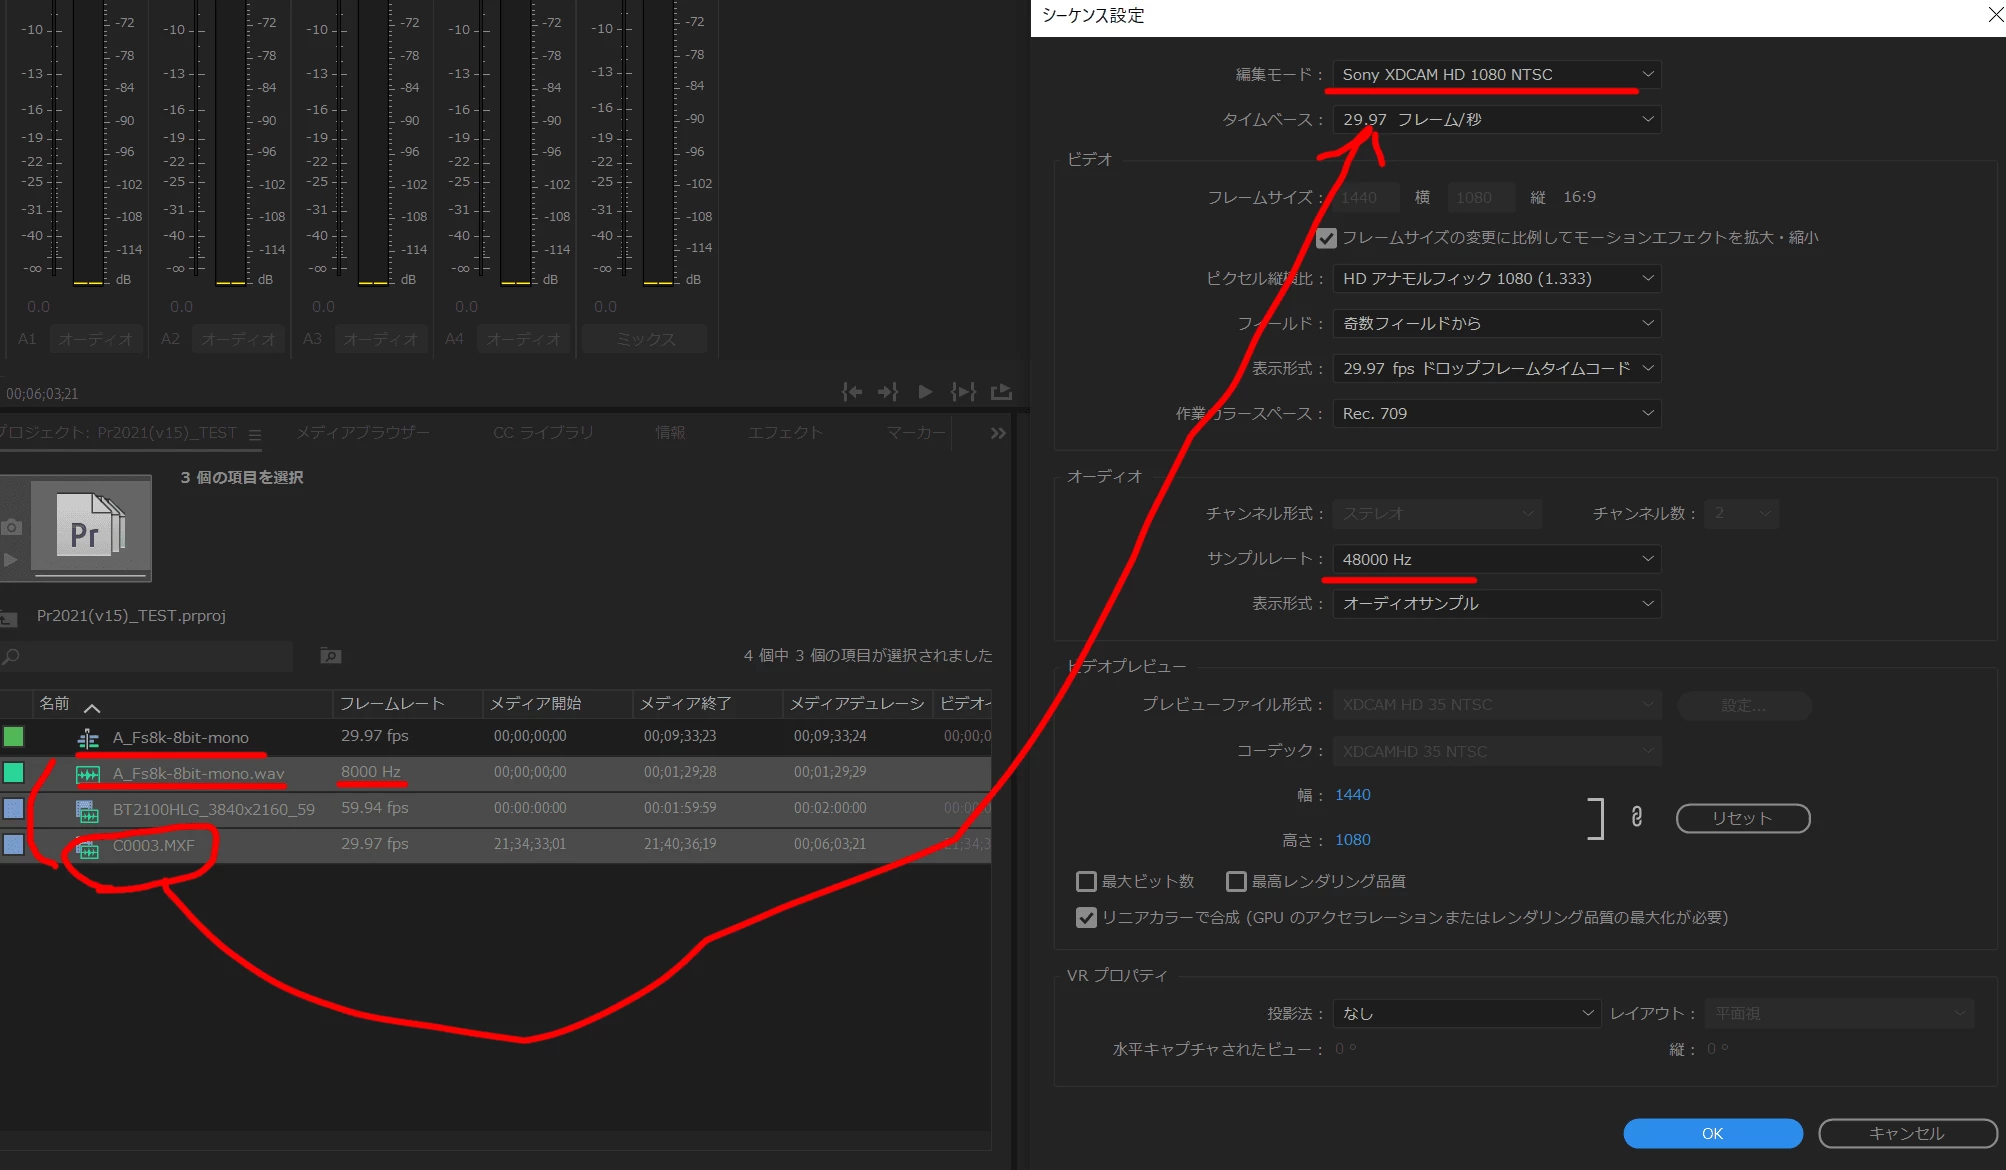Screen dimensions: 2006x1170
Task: Switch to the エフェクト tab
Action: click(785, 432)
